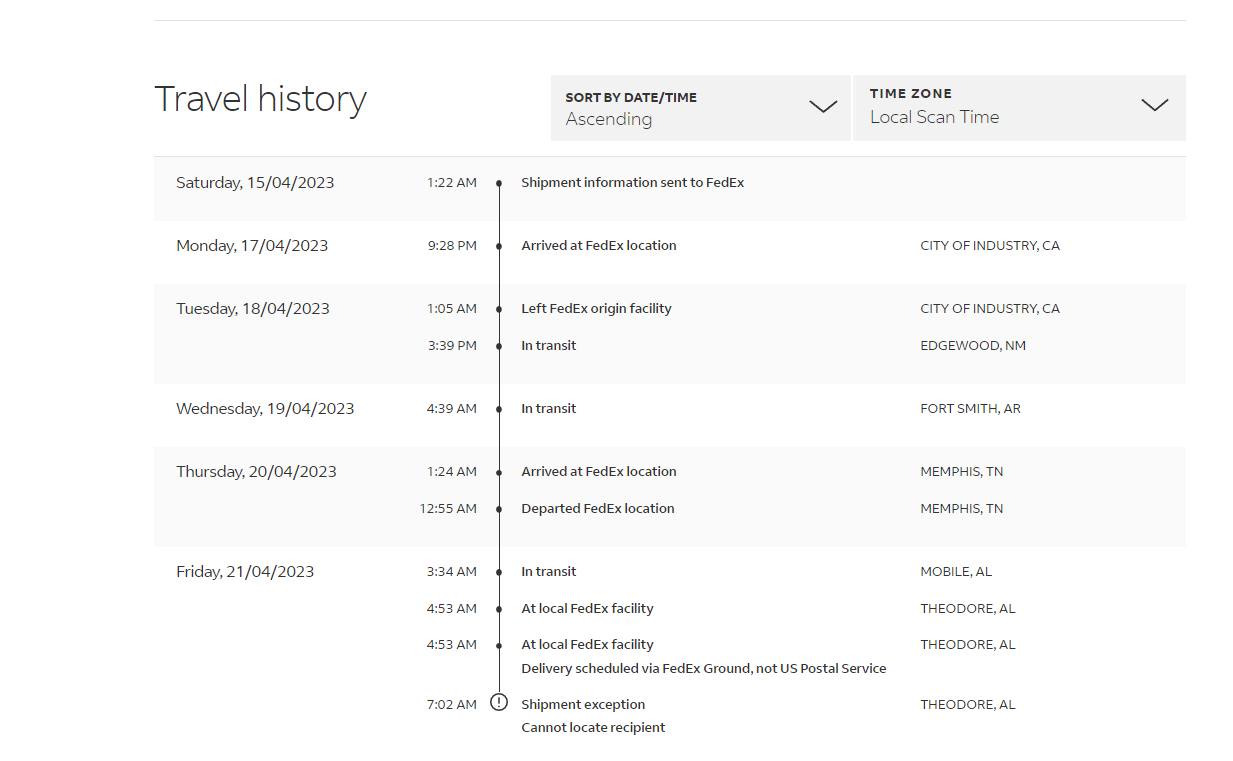
Task: Click timeline dot for 1:05 AM departure
Action: tap(499, 309)
